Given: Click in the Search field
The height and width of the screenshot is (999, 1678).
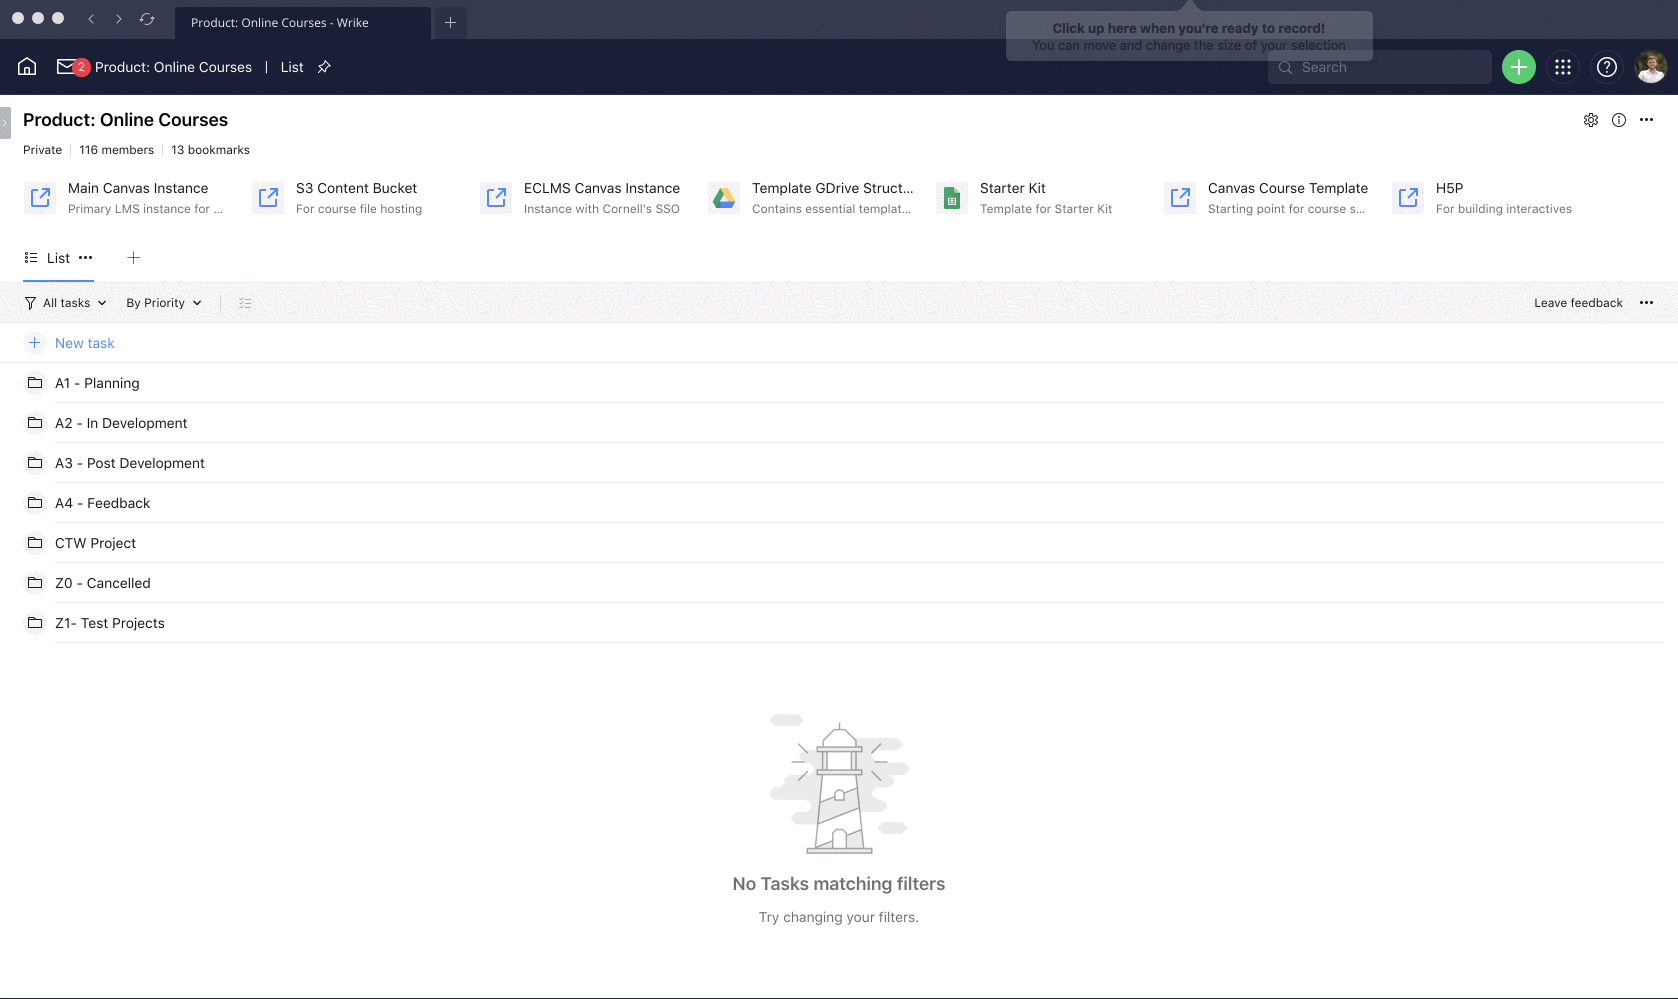Looking at the screenshot, I should [1380, 67].
